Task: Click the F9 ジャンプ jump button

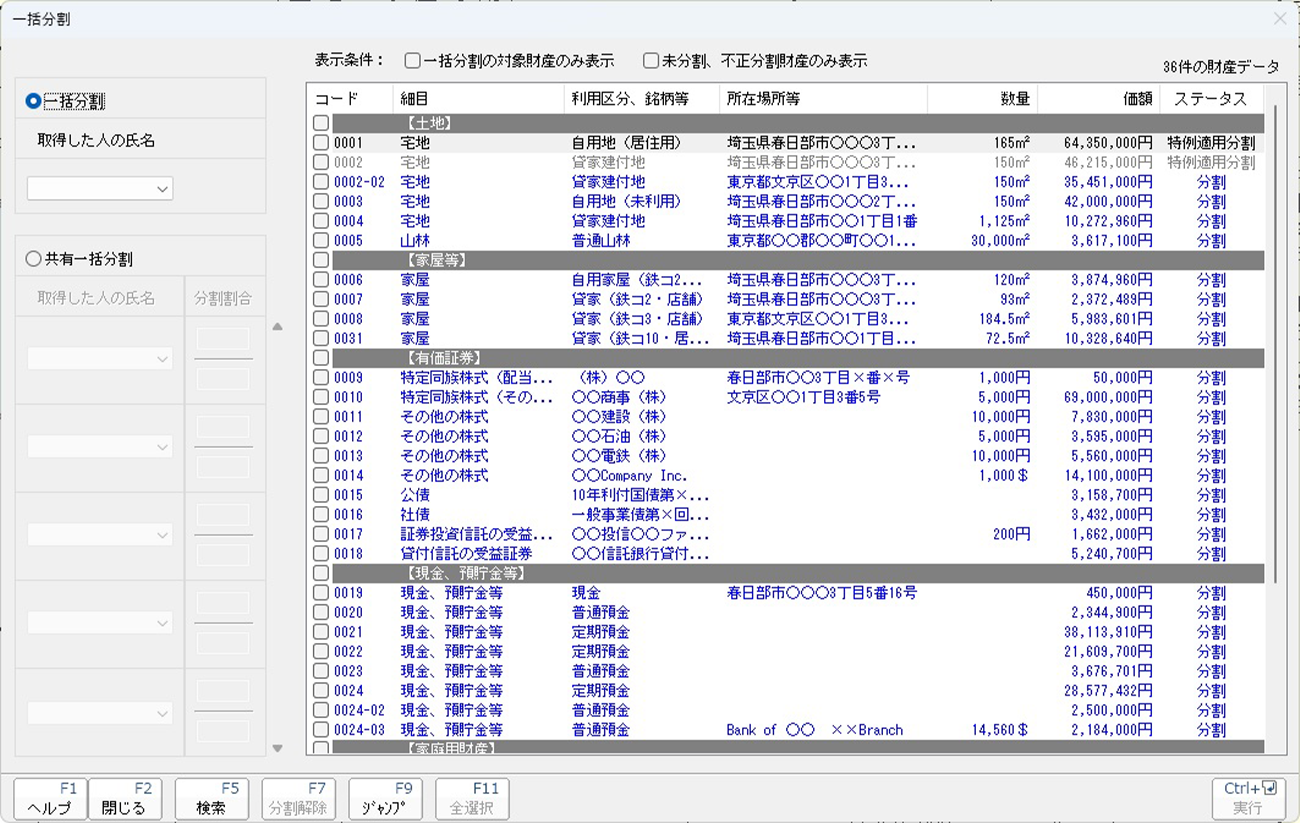Action: 385,799
